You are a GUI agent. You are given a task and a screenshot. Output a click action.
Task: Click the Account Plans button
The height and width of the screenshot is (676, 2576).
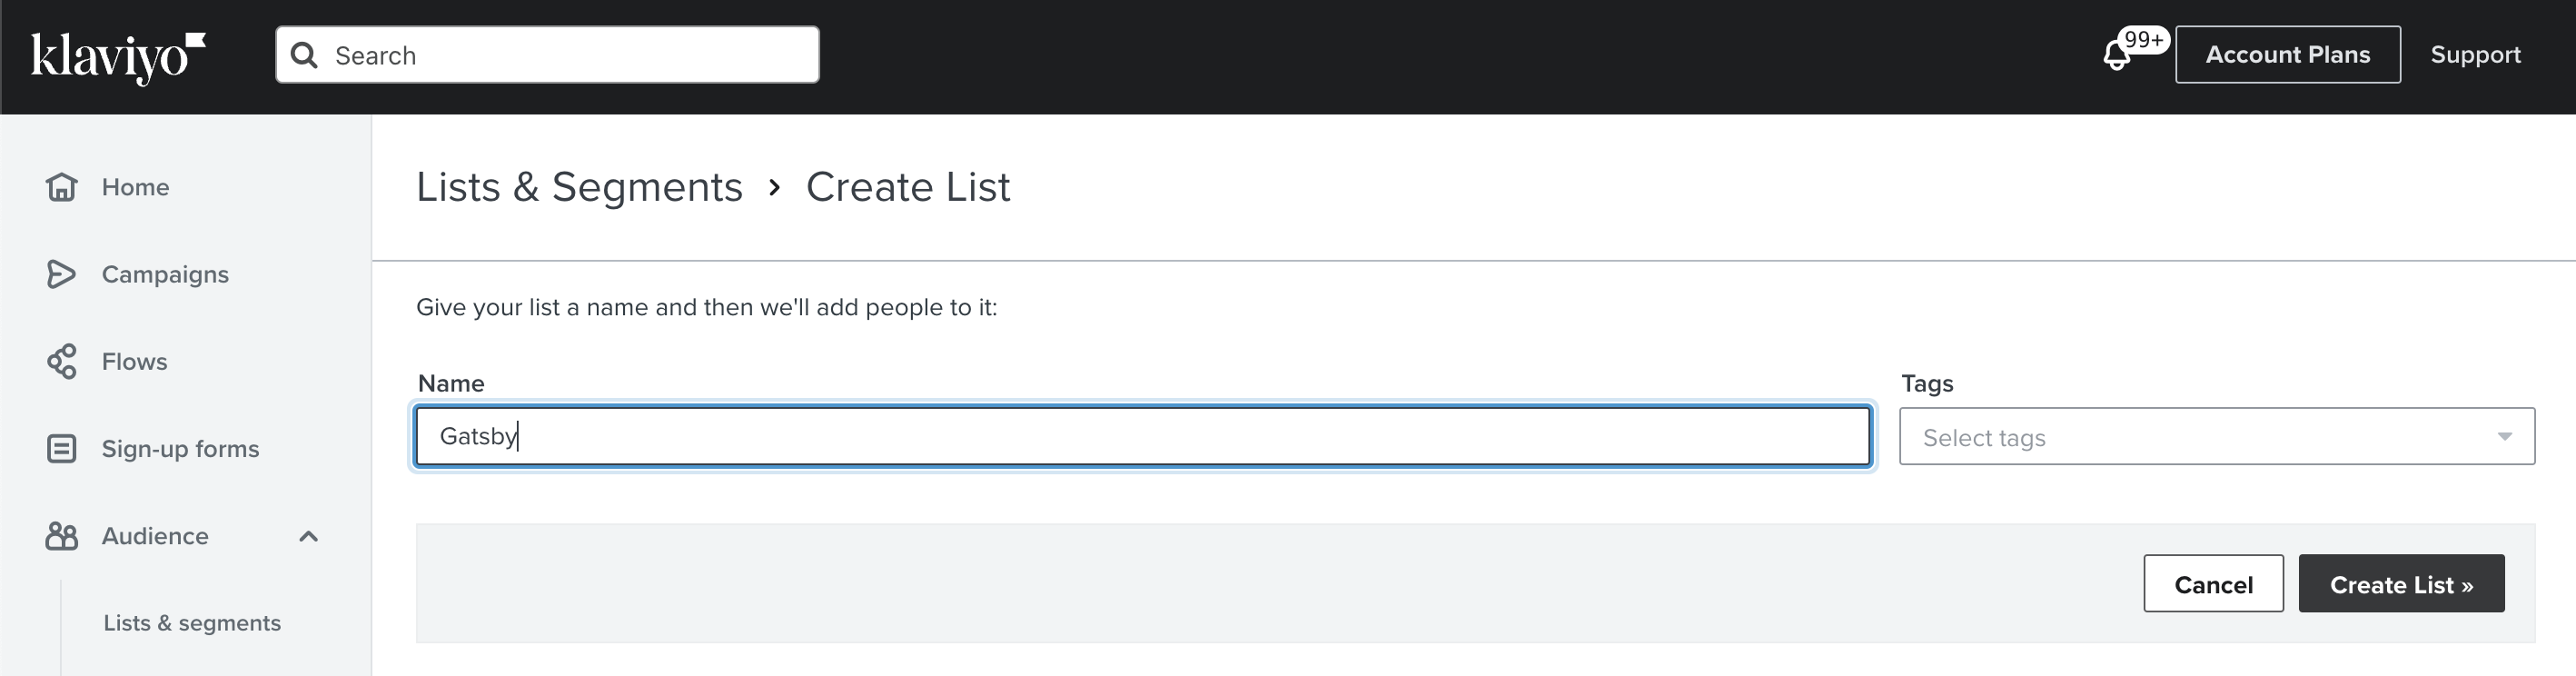click(x=2288, y=55)
